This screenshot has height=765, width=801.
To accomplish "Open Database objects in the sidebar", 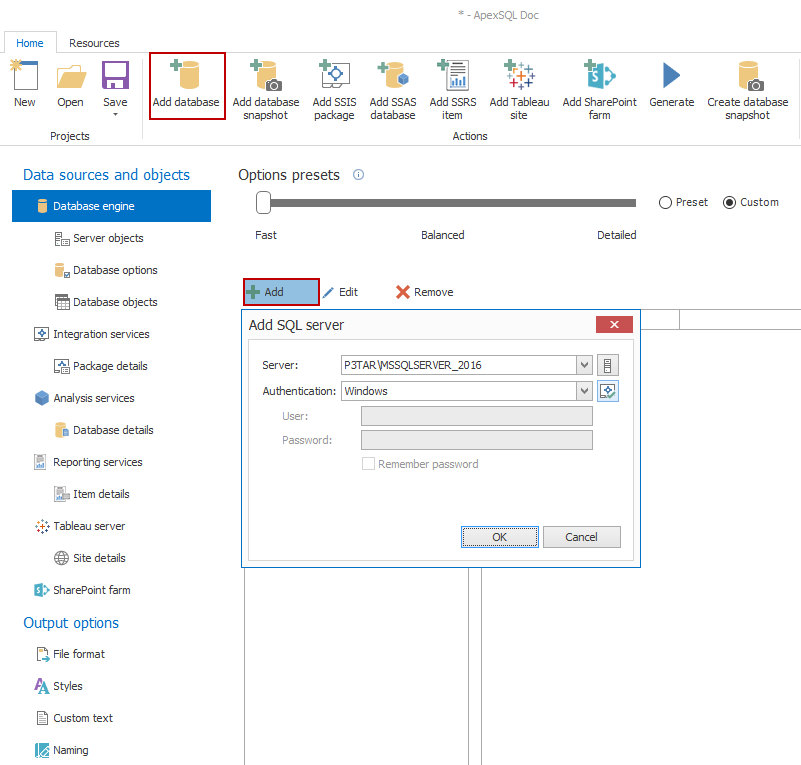I will pos(115,302).
